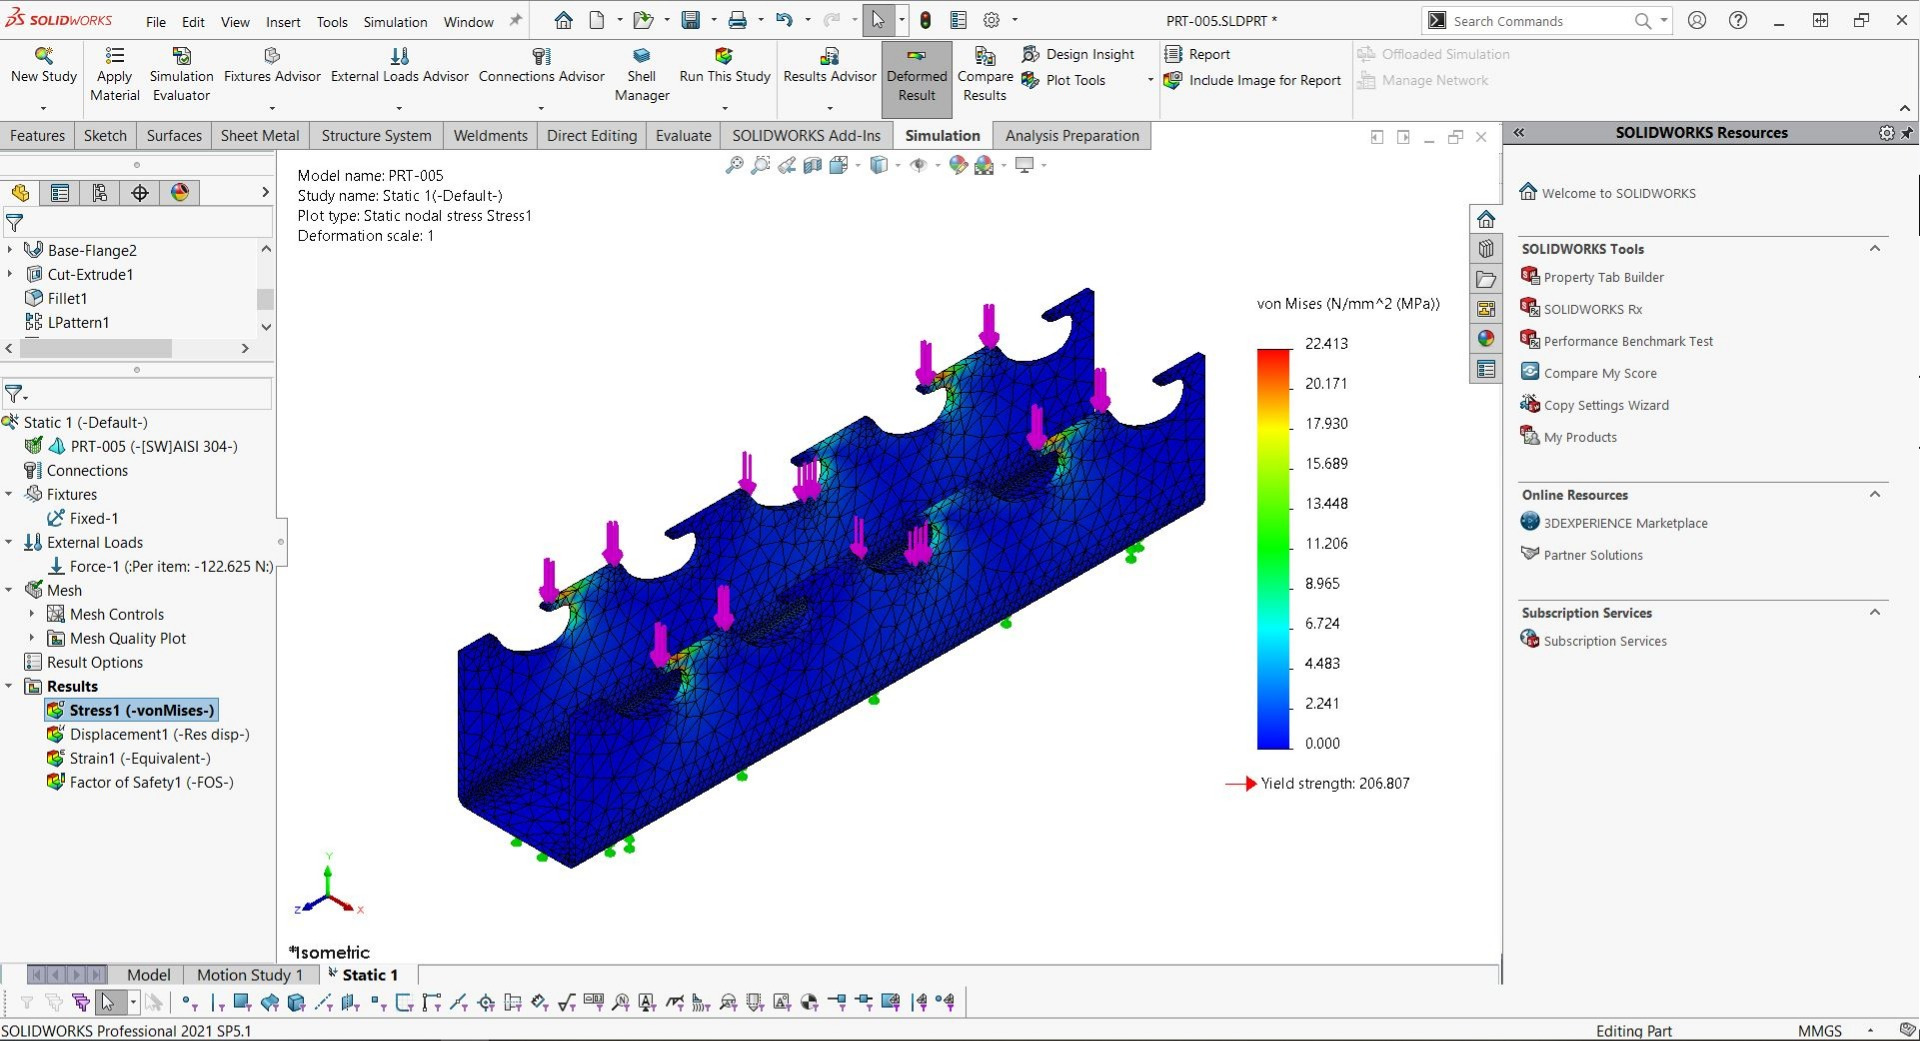Click the Search Commands field
This screenshot has height=1041, width=1920.
[x=1540, y=21]
